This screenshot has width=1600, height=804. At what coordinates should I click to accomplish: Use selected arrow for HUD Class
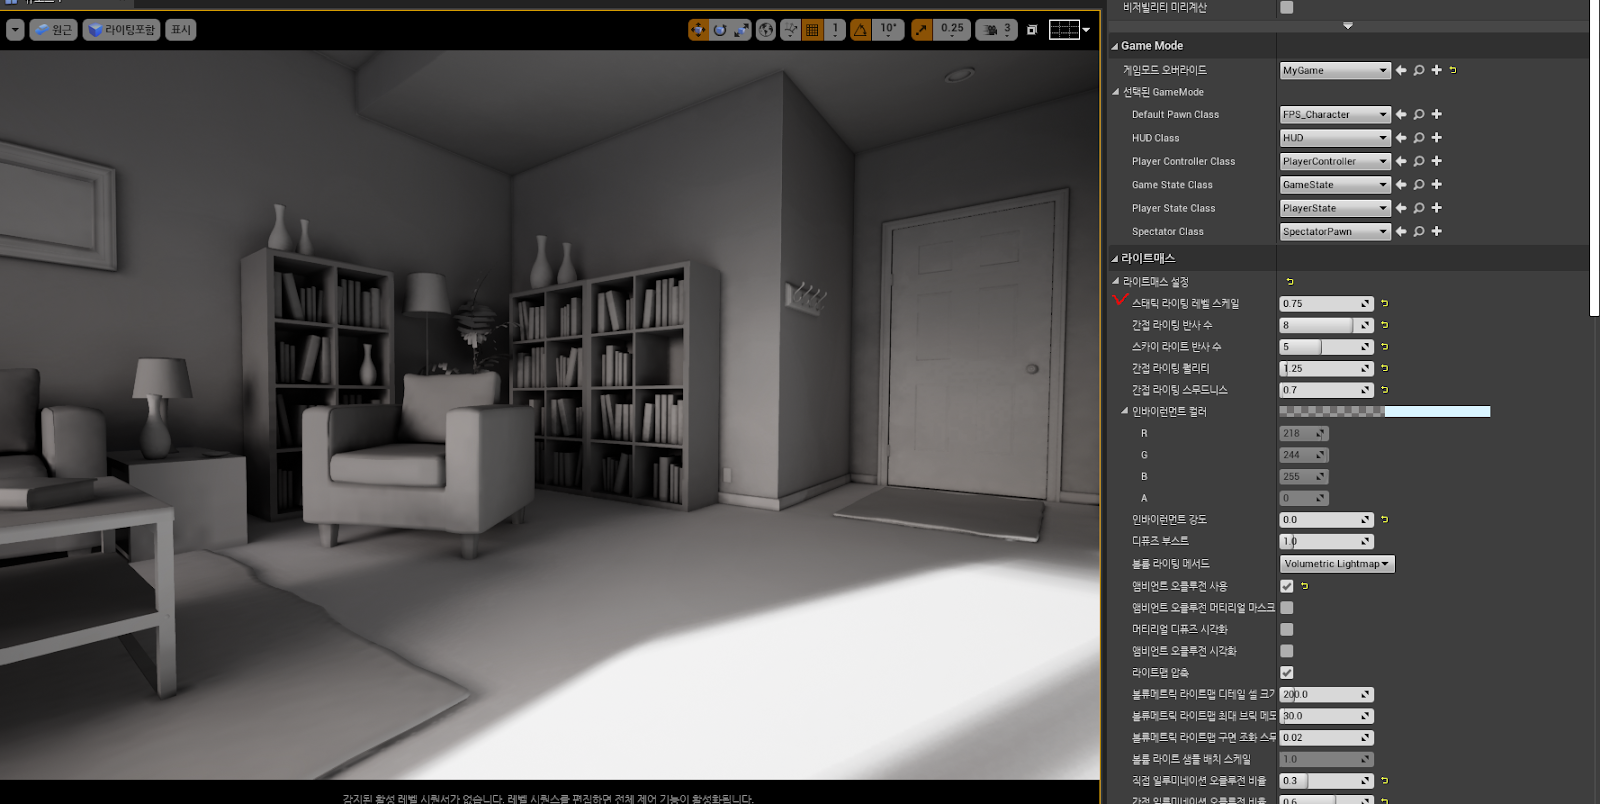(1401, 138)
